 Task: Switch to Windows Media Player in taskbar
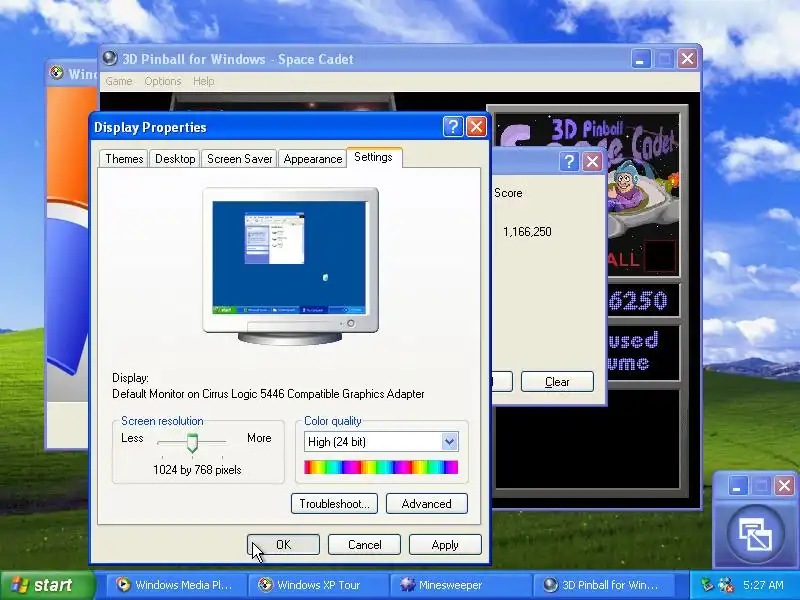(175, 585)
